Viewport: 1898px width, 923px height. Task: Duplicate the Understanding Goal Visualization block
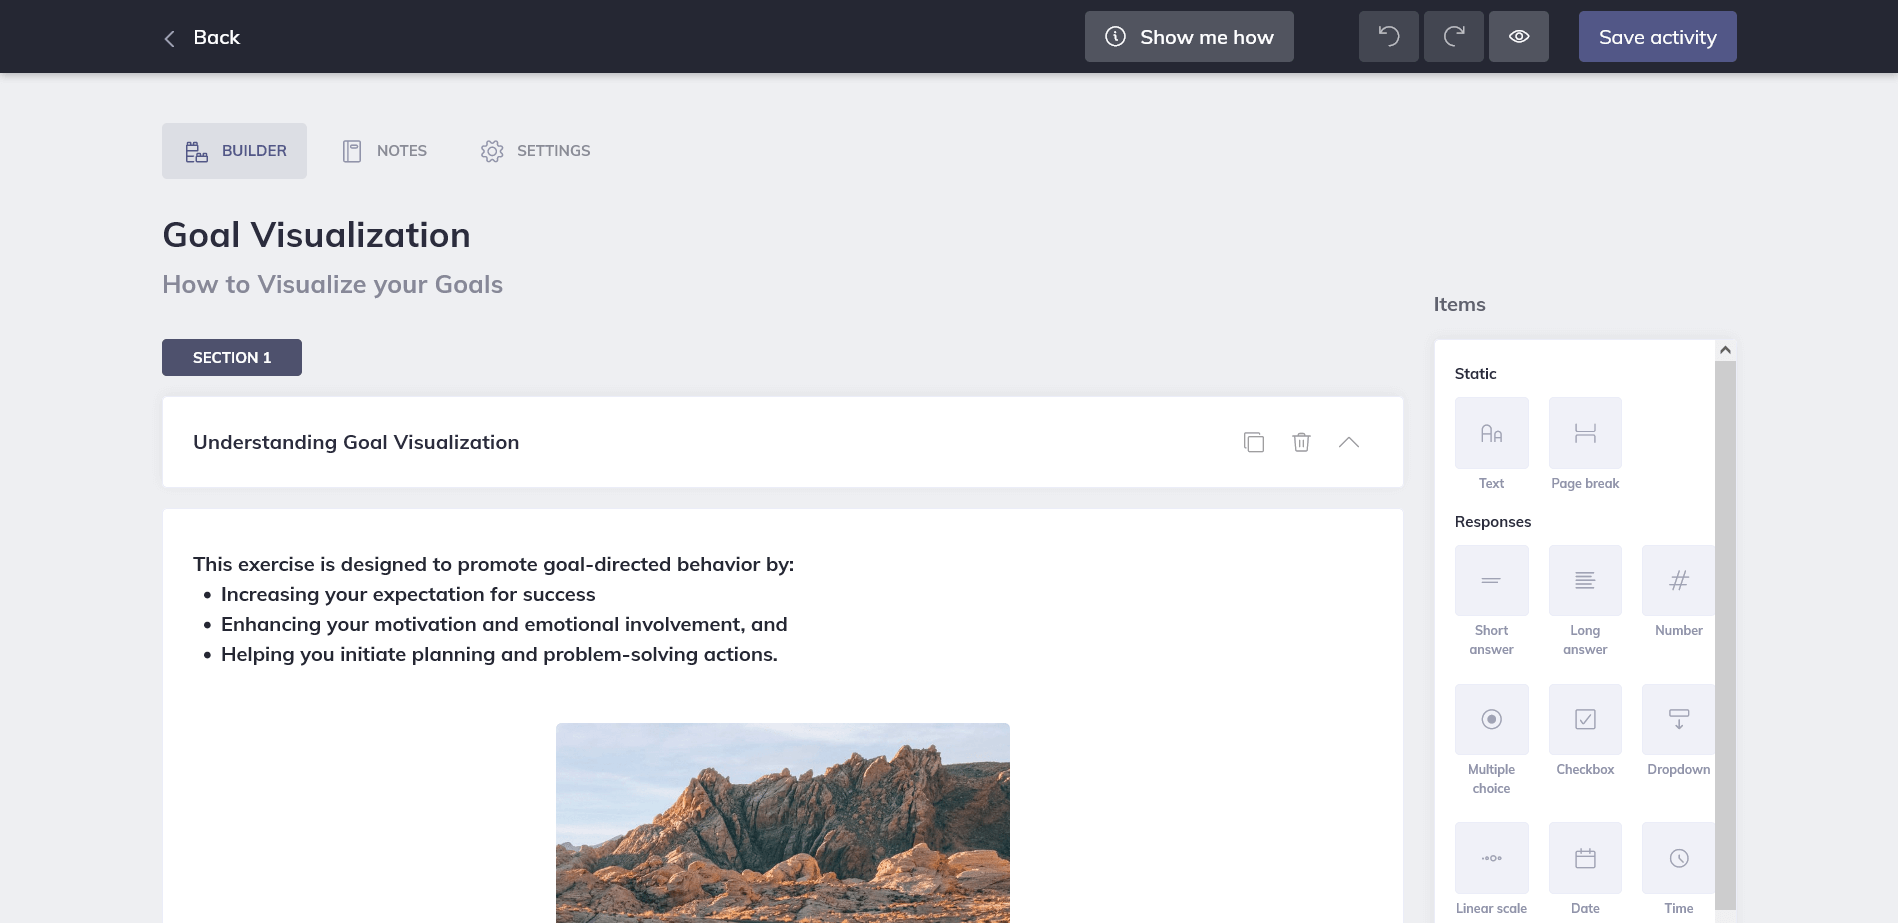pyautogui.click(x=1254, y=441)
